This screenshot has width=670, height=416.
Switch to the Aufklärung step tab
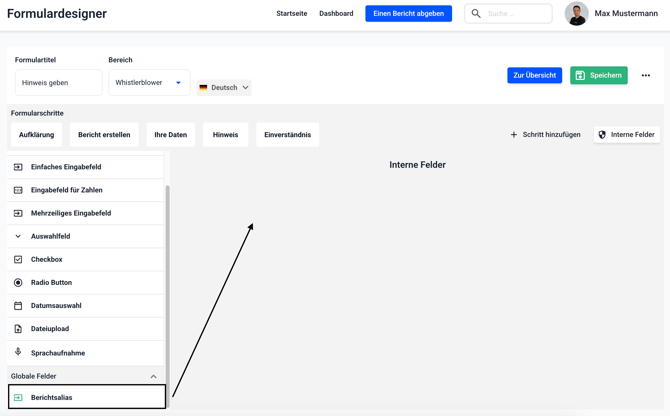point(37,135)
